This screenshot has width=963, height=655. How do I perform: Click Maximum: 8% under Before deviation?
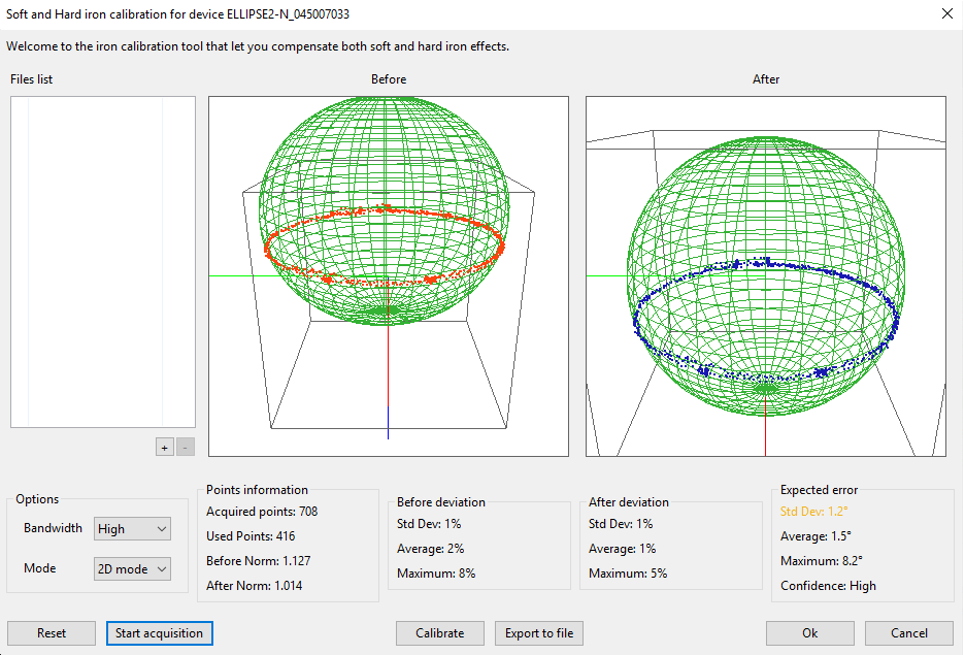click(435, 574)
